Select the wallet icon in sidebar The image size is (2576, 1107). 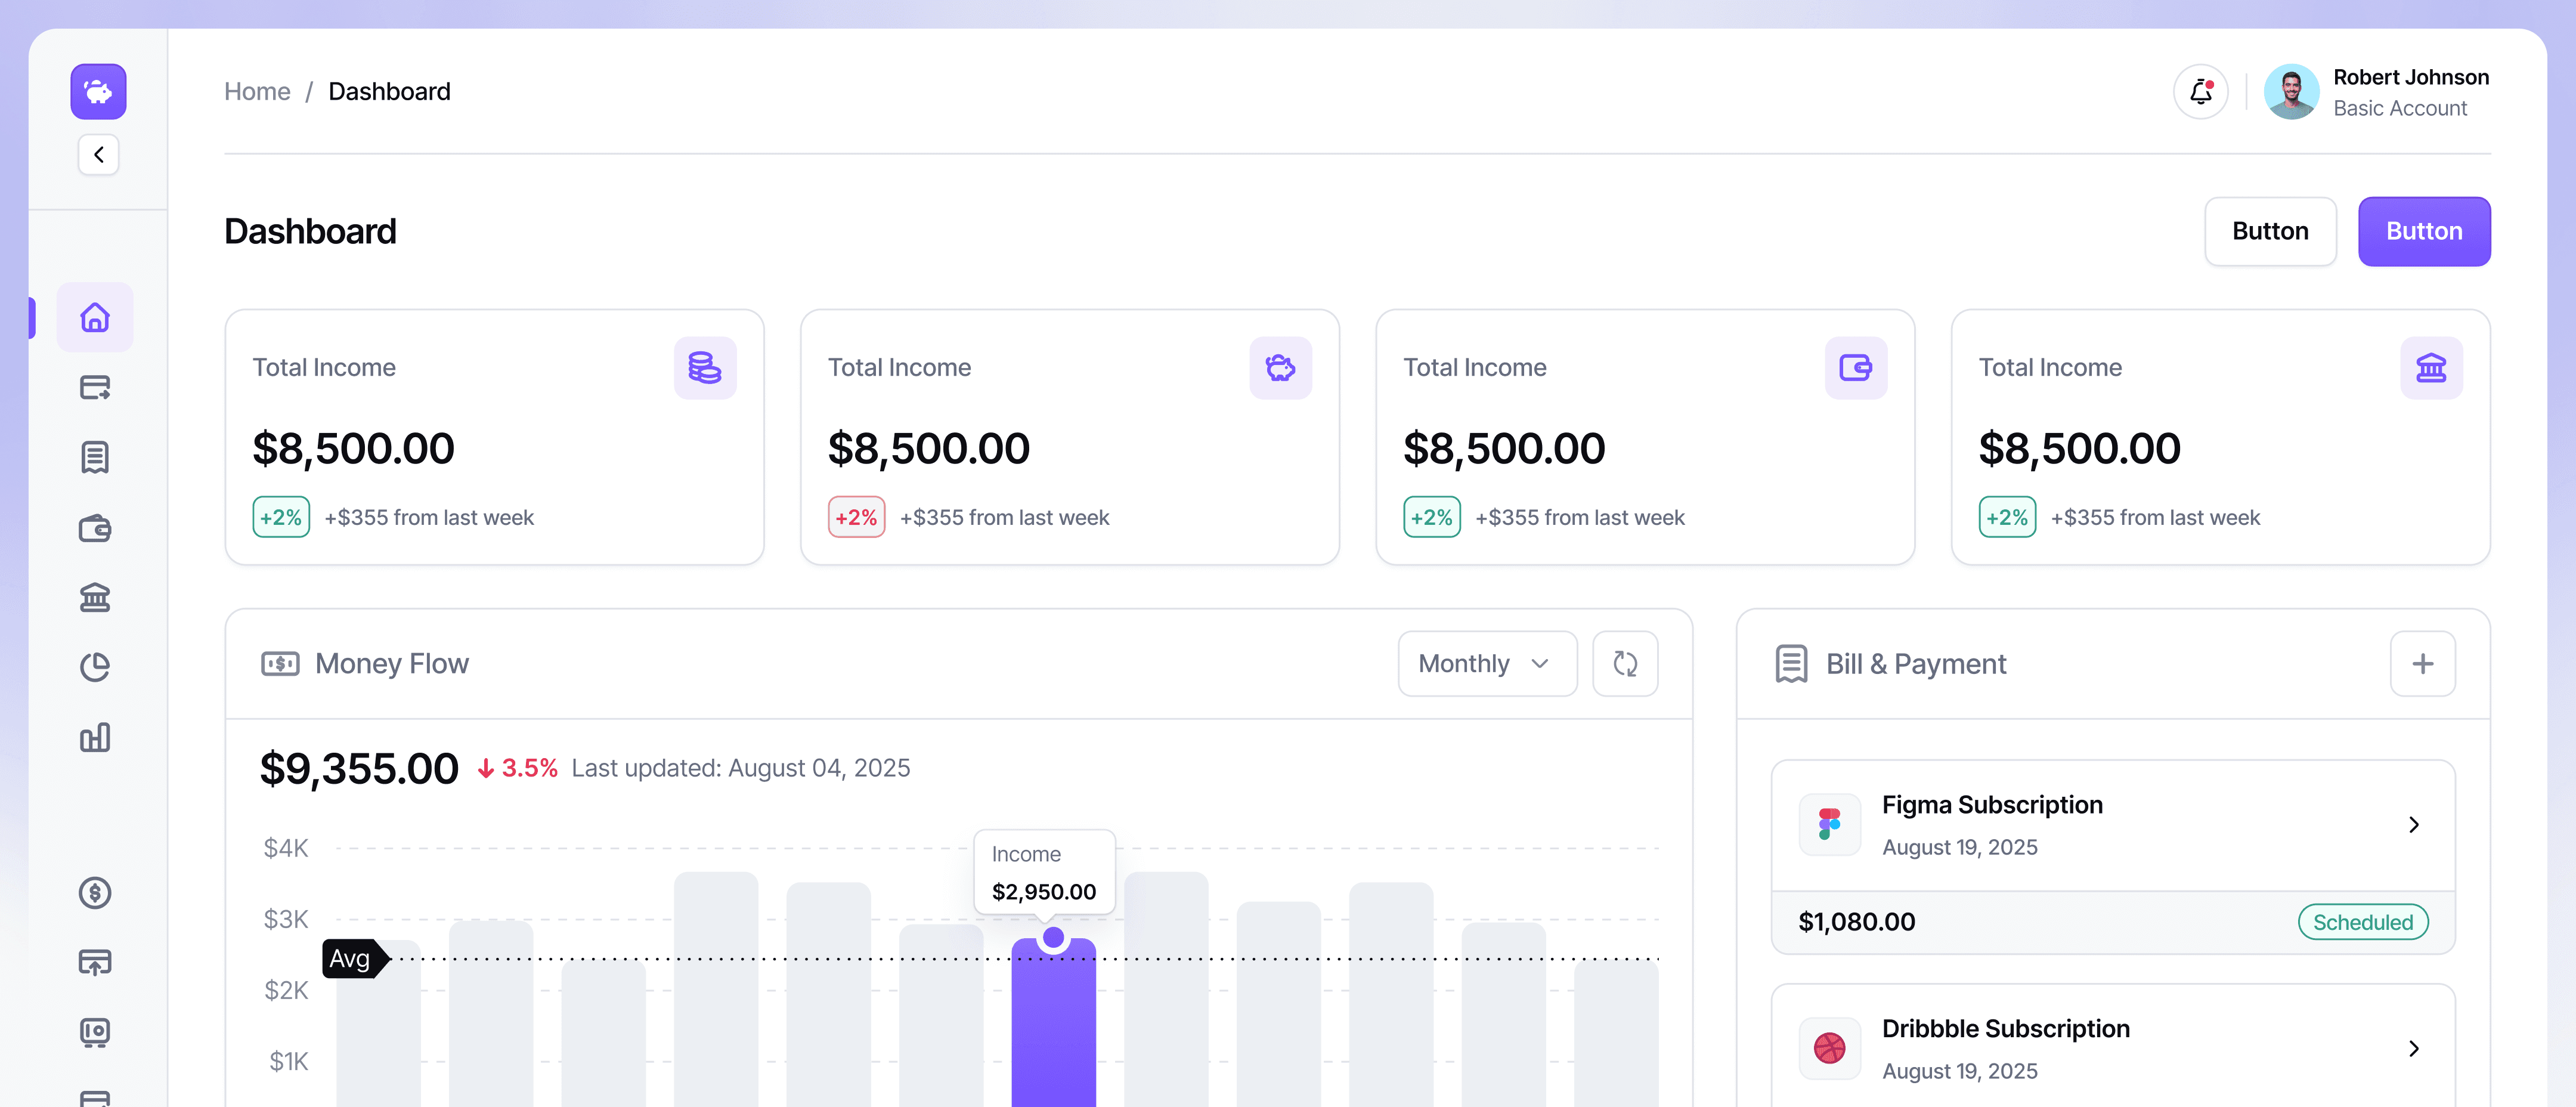(95, 528)
